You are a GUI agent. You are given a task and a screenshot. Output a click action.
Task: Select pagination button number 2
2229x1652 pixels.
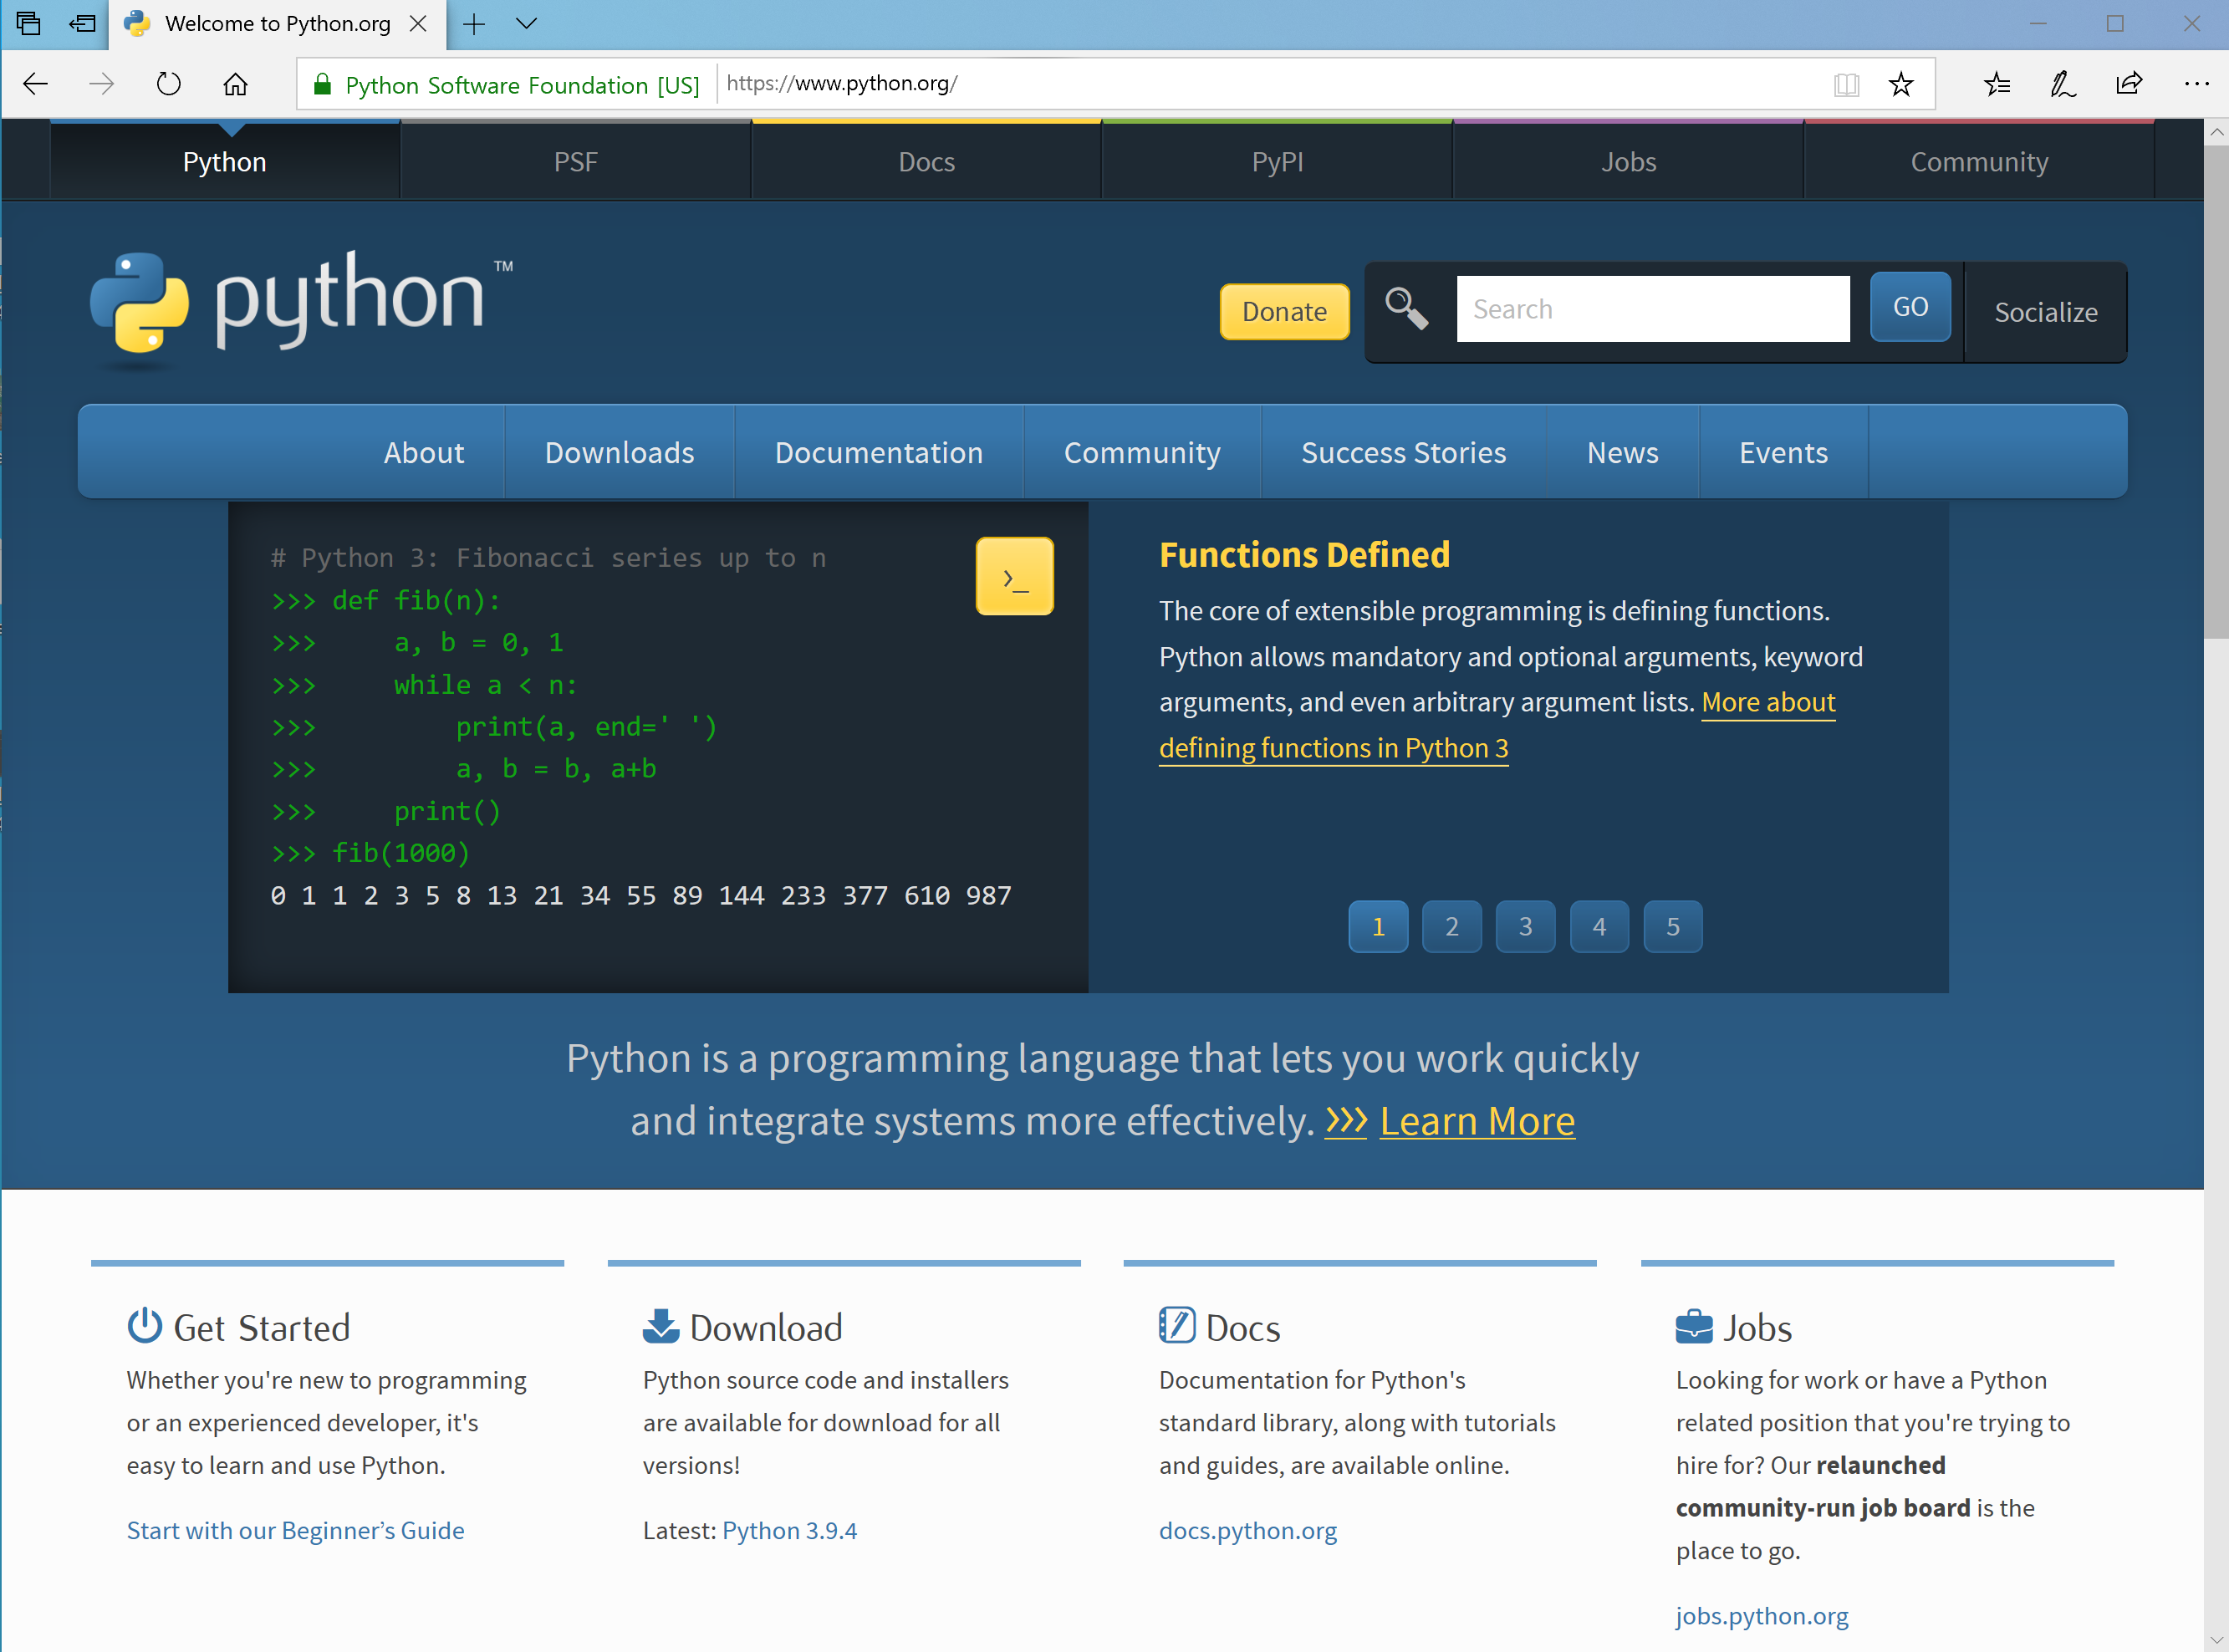tap(1452, 925)
